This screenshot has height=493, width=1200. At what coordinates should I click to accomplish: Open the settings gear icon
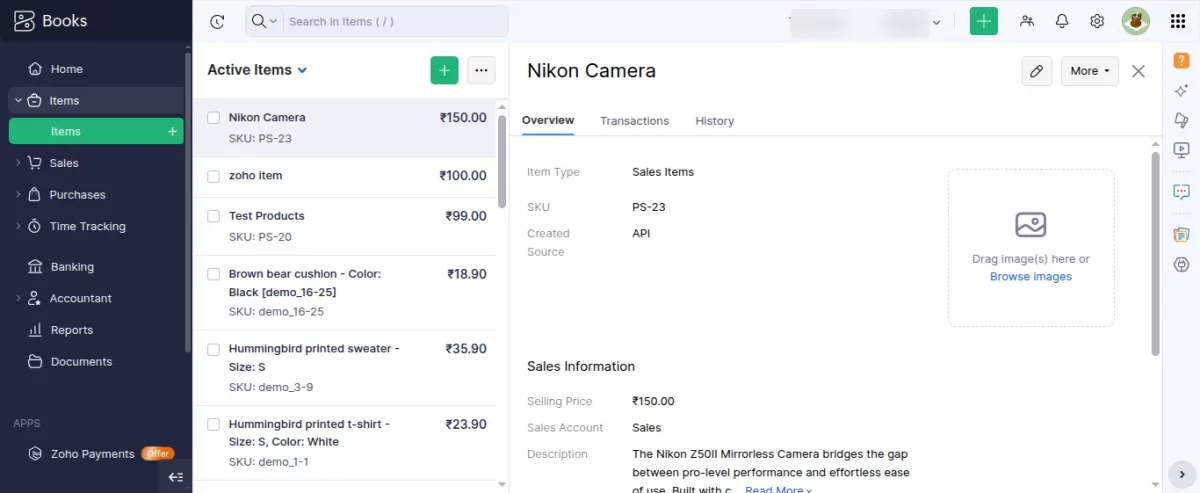tap(1097, 21)
